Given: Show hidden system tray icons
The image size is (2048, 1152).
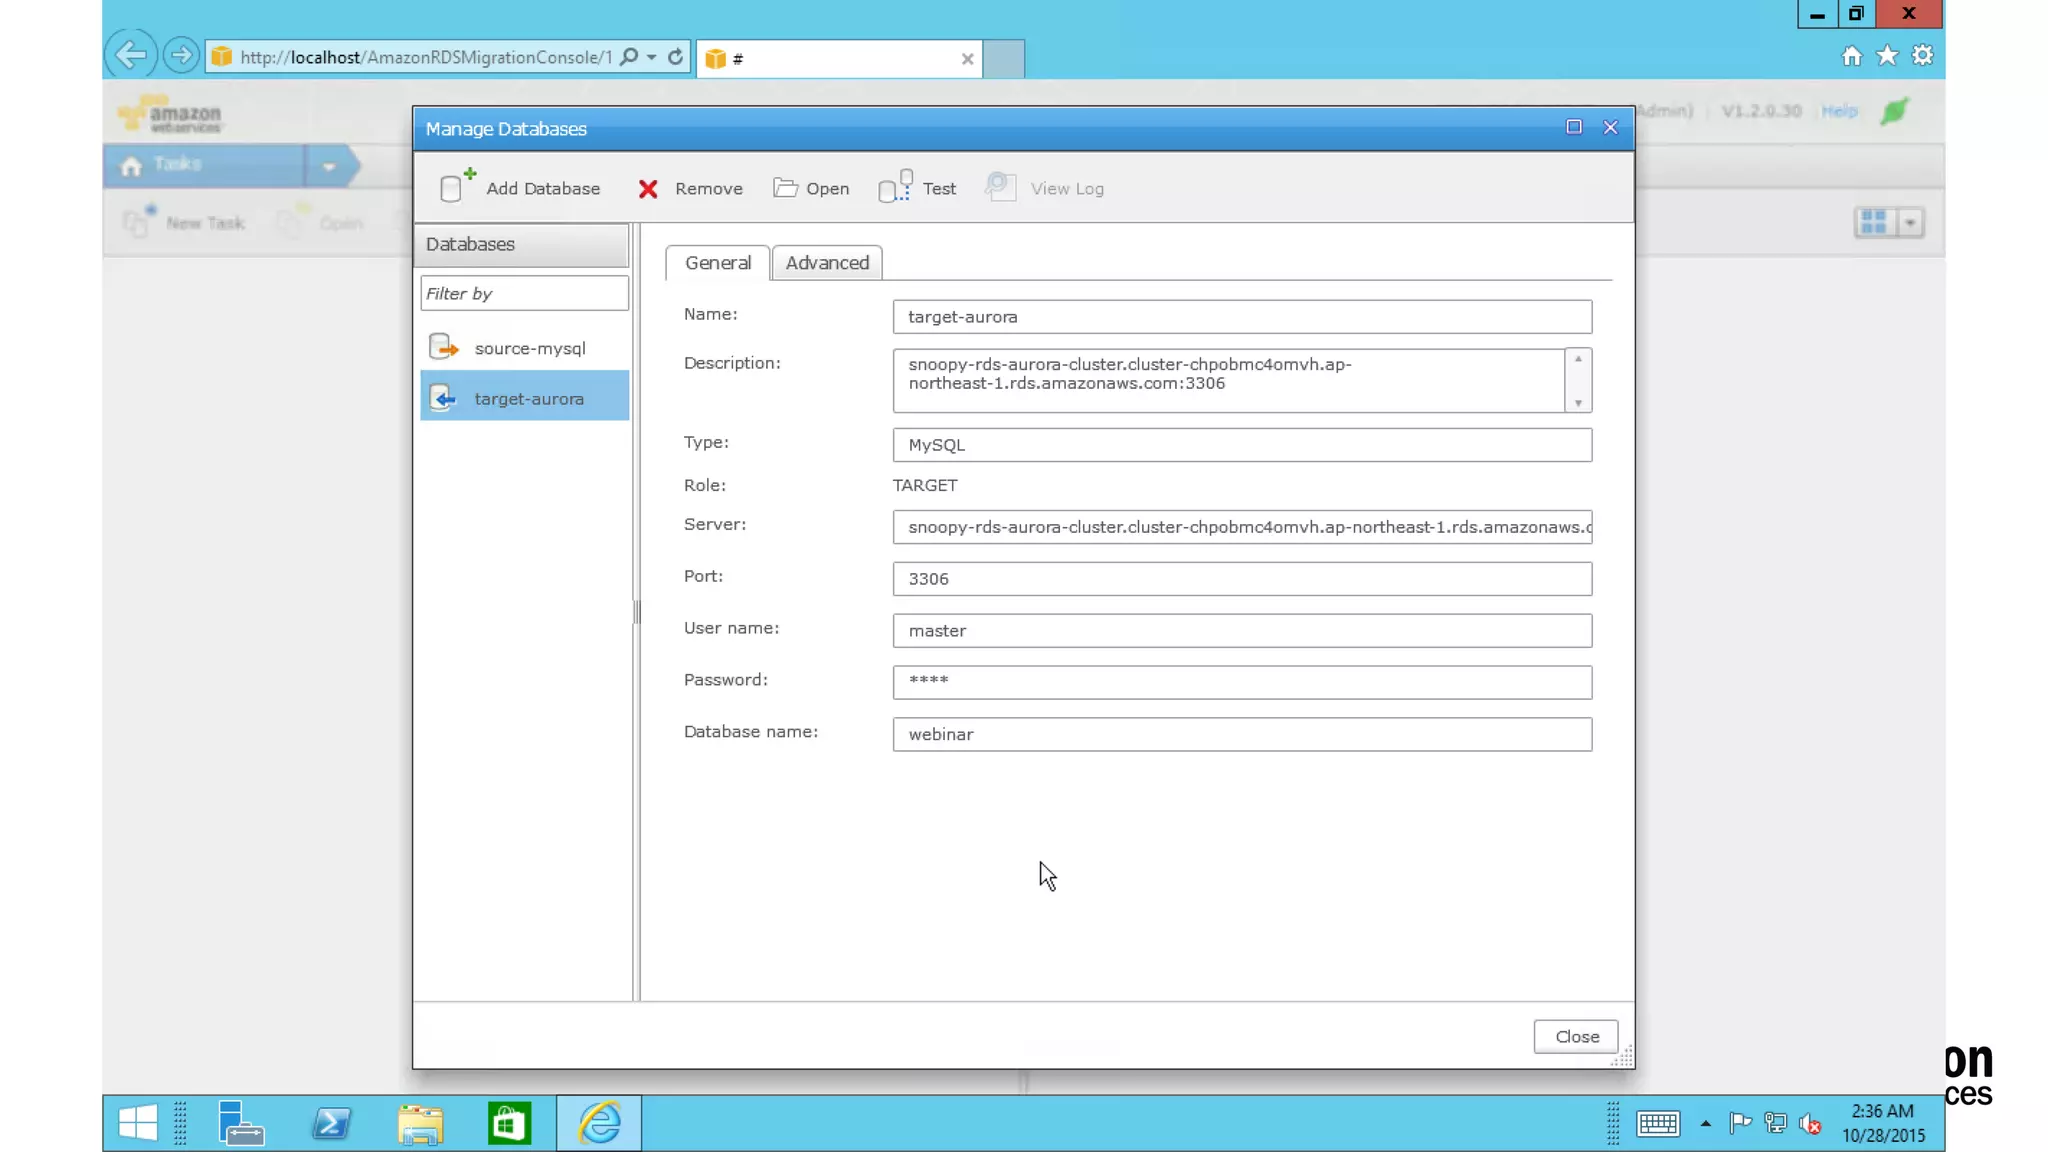Looking at the screenshot, I should click(1706, 1124).
